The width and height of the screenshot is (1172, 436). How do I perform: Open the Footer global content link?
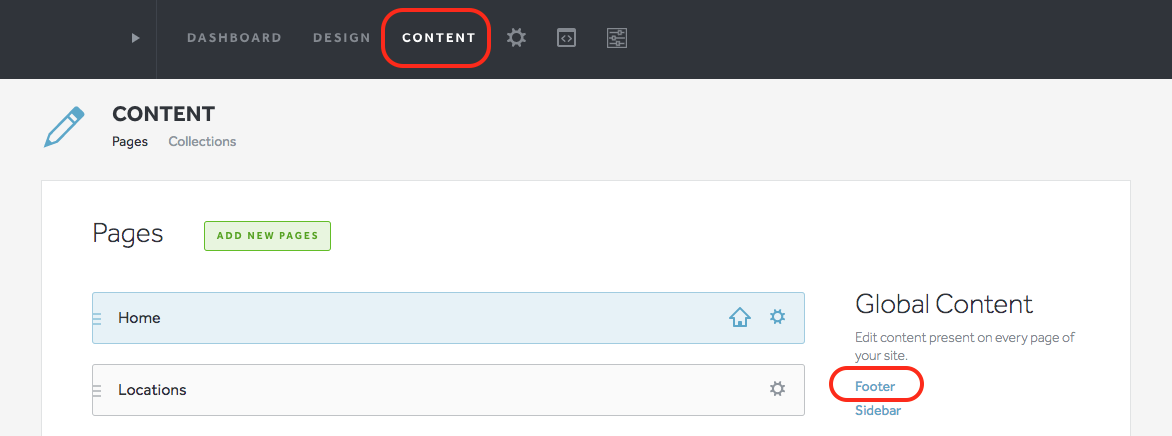pyautogui.click(x=875, y=387)
